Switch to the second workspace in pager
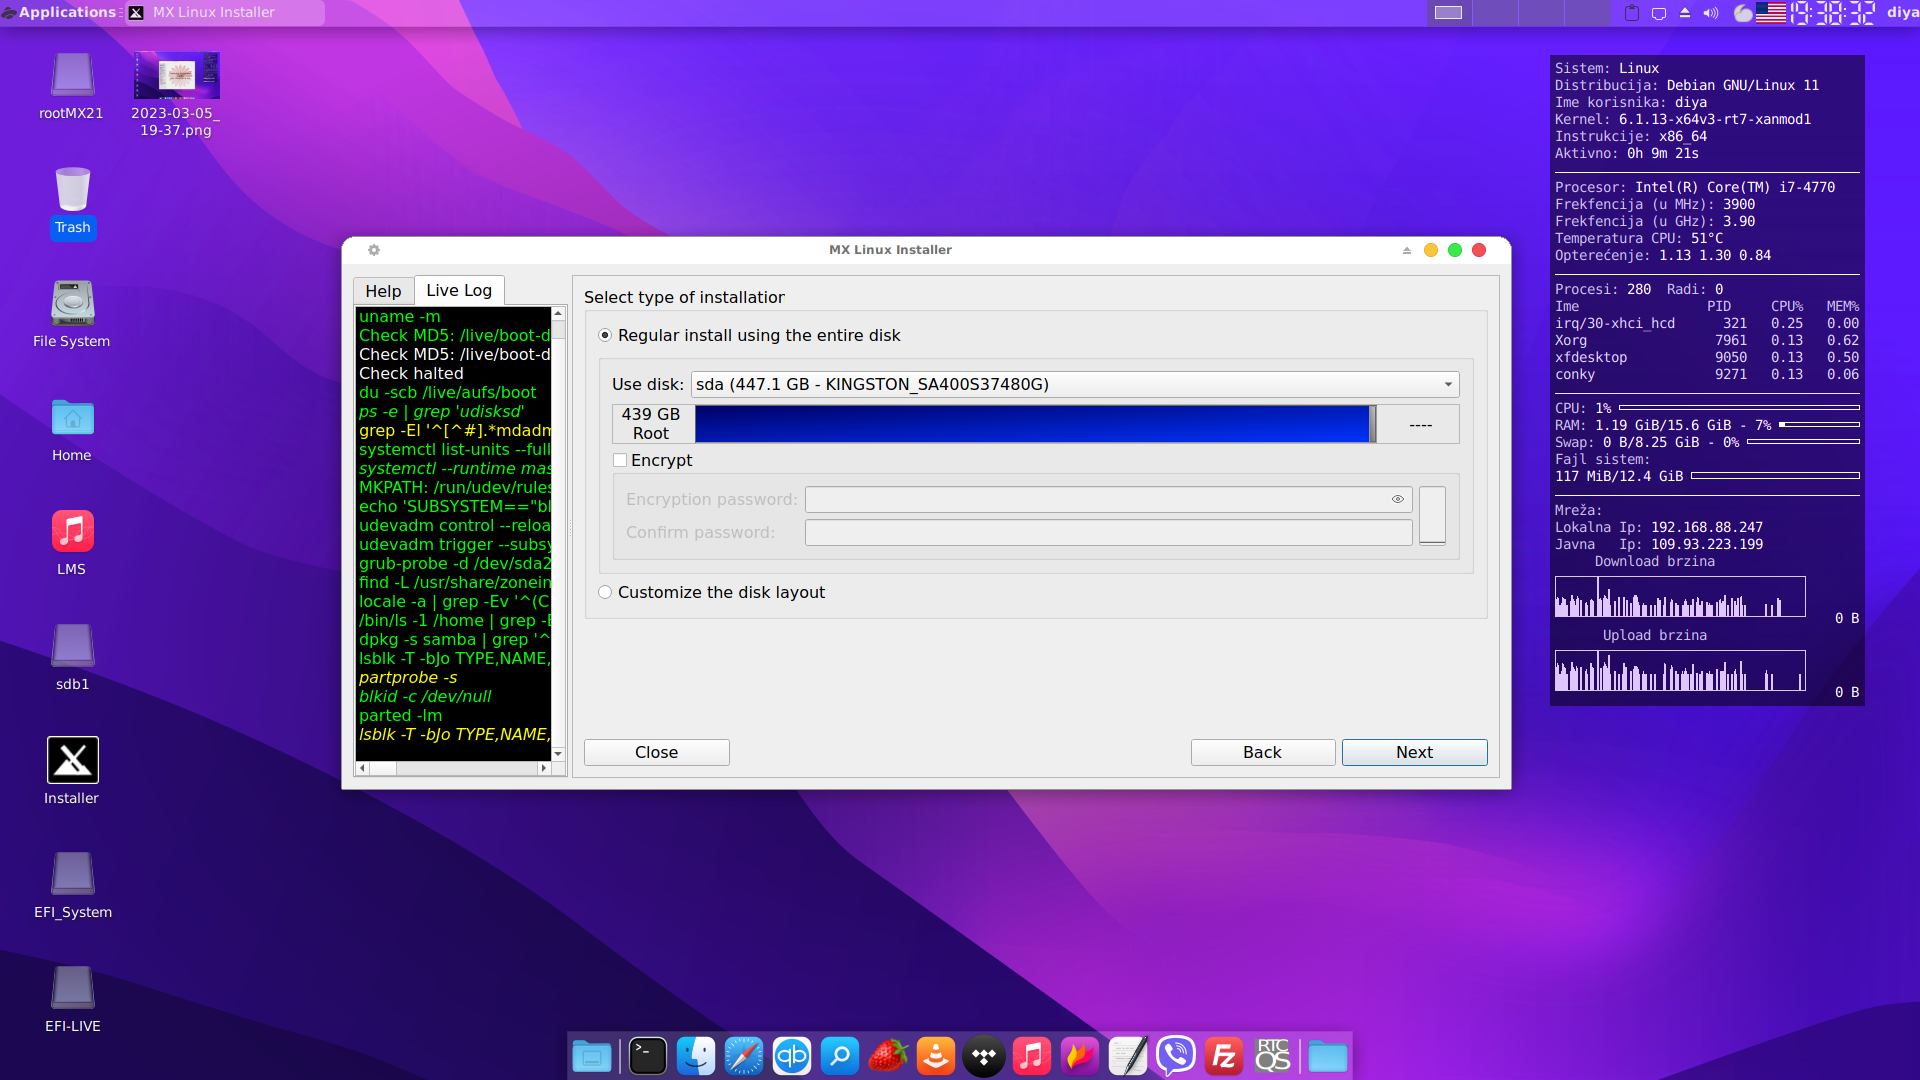Viewport: 1920px width, 1080px height. pyautogui.click(x=1495, y=13)
